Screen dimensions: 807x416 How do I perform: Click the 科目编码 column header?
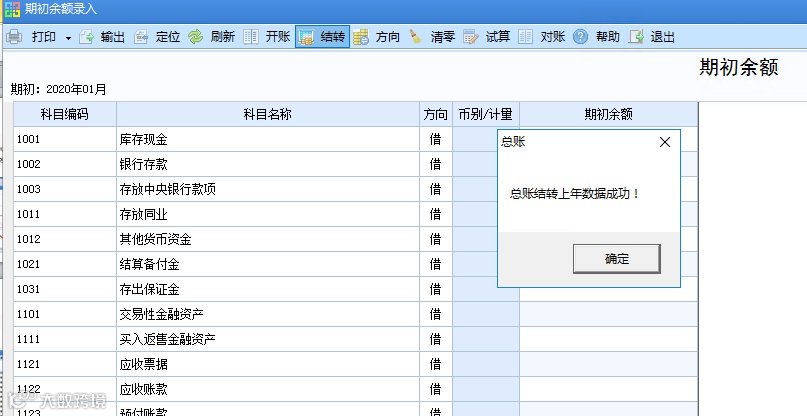click(65, 114)
